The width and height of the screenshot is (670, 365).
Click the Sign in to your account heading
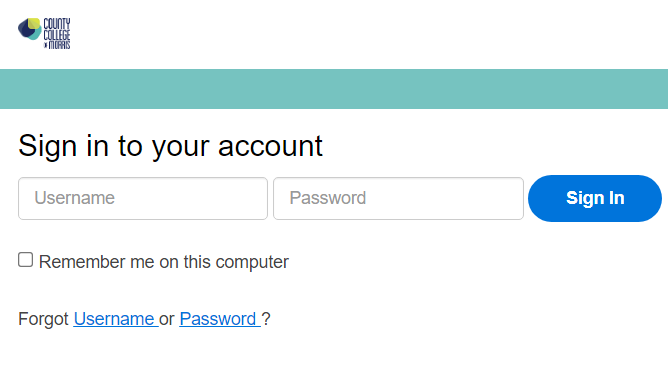click(170, 146)
